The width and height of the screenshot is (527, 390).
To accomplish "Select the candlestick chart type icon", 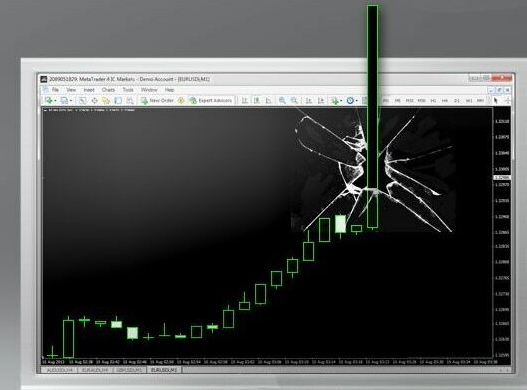I will pyautogui.click(x=256, y=100).
